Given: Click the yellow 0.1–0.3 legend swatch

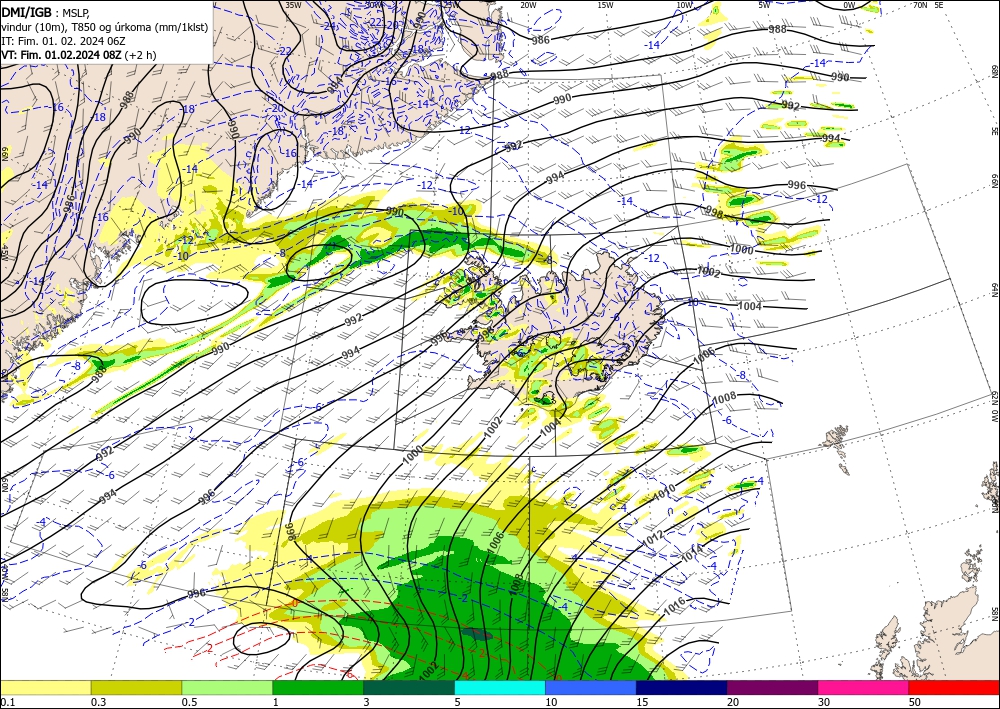Looking at the screenshot, I should (45, 687).
